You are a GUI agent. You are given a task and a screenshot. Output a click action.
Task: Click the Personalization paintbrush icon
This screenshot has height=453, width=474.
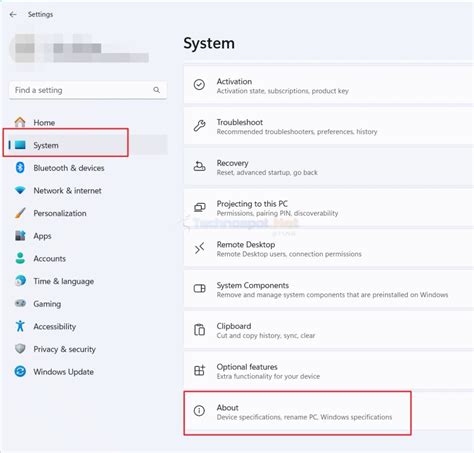pos(20,213)
